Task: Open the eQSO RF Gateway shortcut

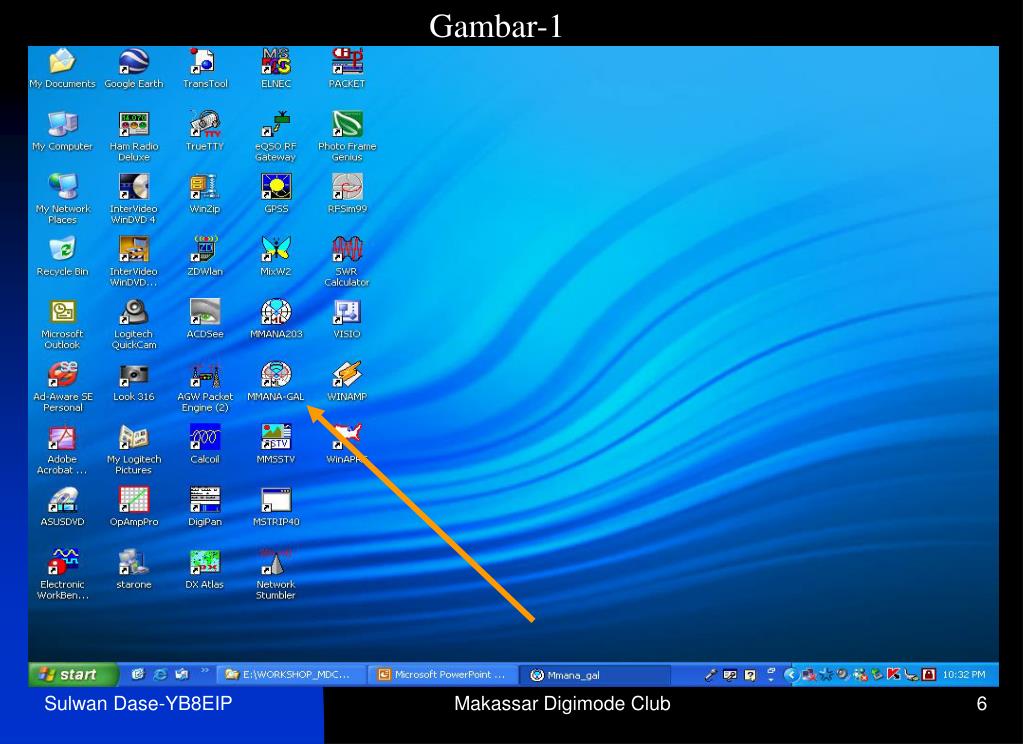Action: click(x=276, y=136)
